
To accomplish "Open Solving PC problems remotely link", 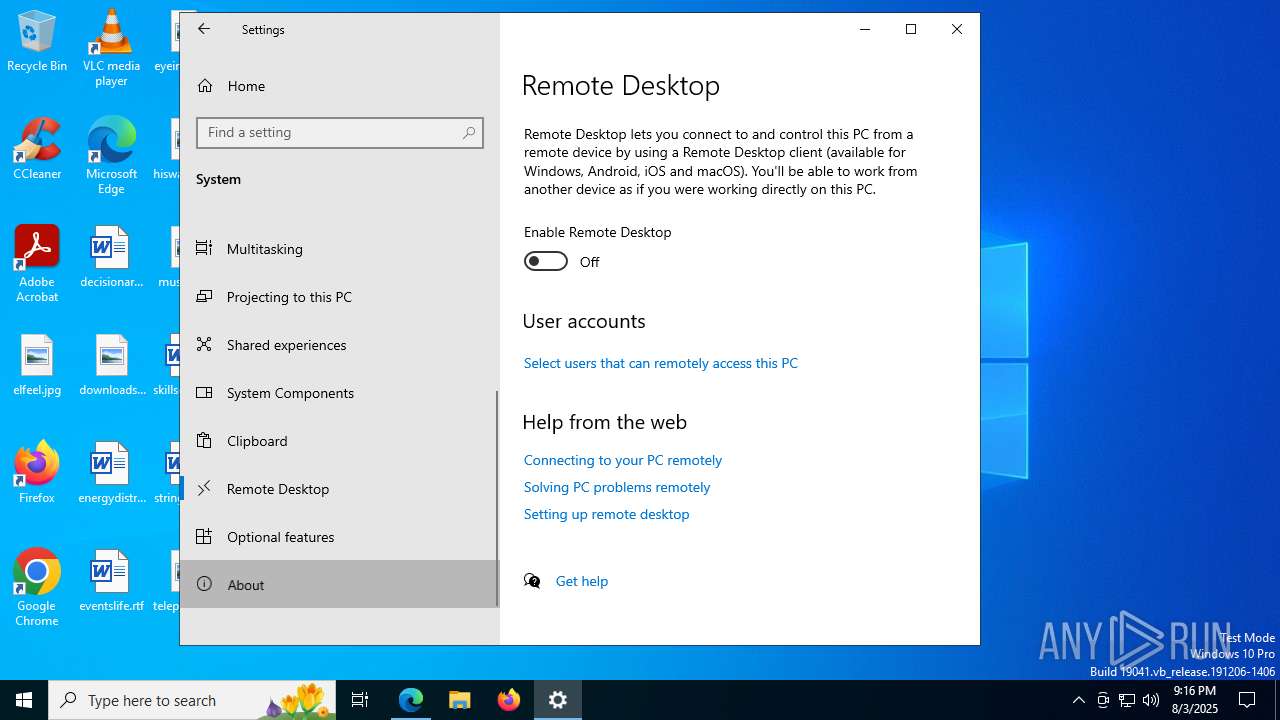I will [x=617, y=487].
